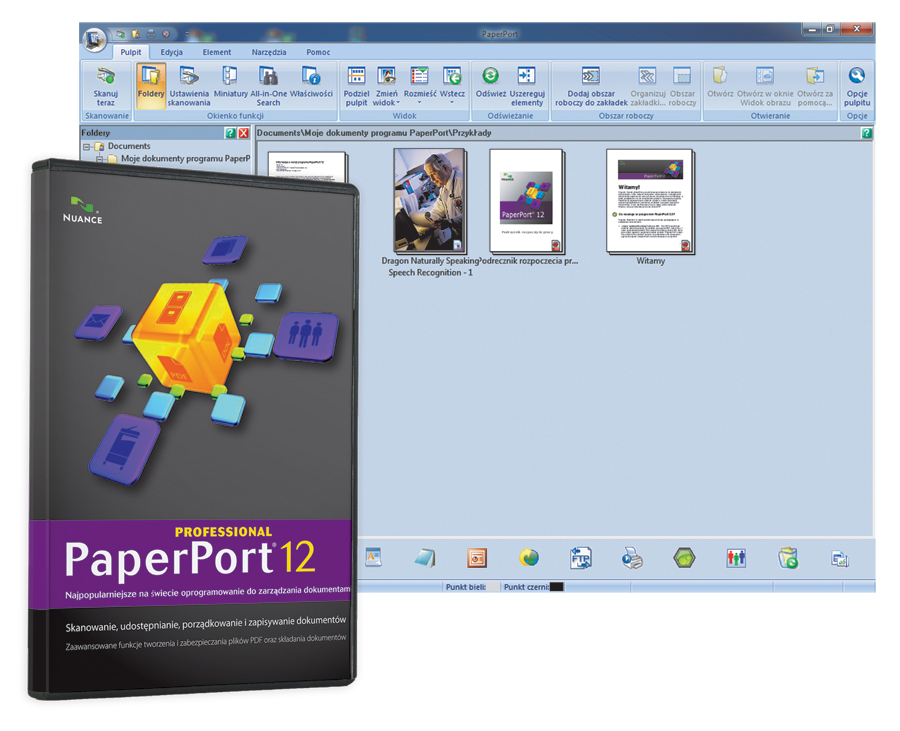The height and width of the screenshot is (731, 900).
Task: Click the Punkt czerni black swatch
Action: point(557,587)
